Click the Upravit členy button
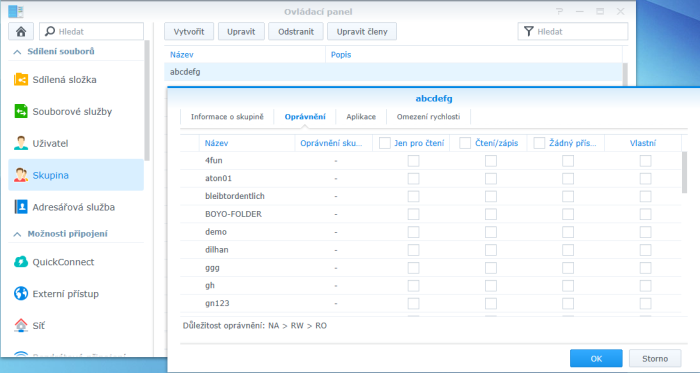 pos(362,32)
